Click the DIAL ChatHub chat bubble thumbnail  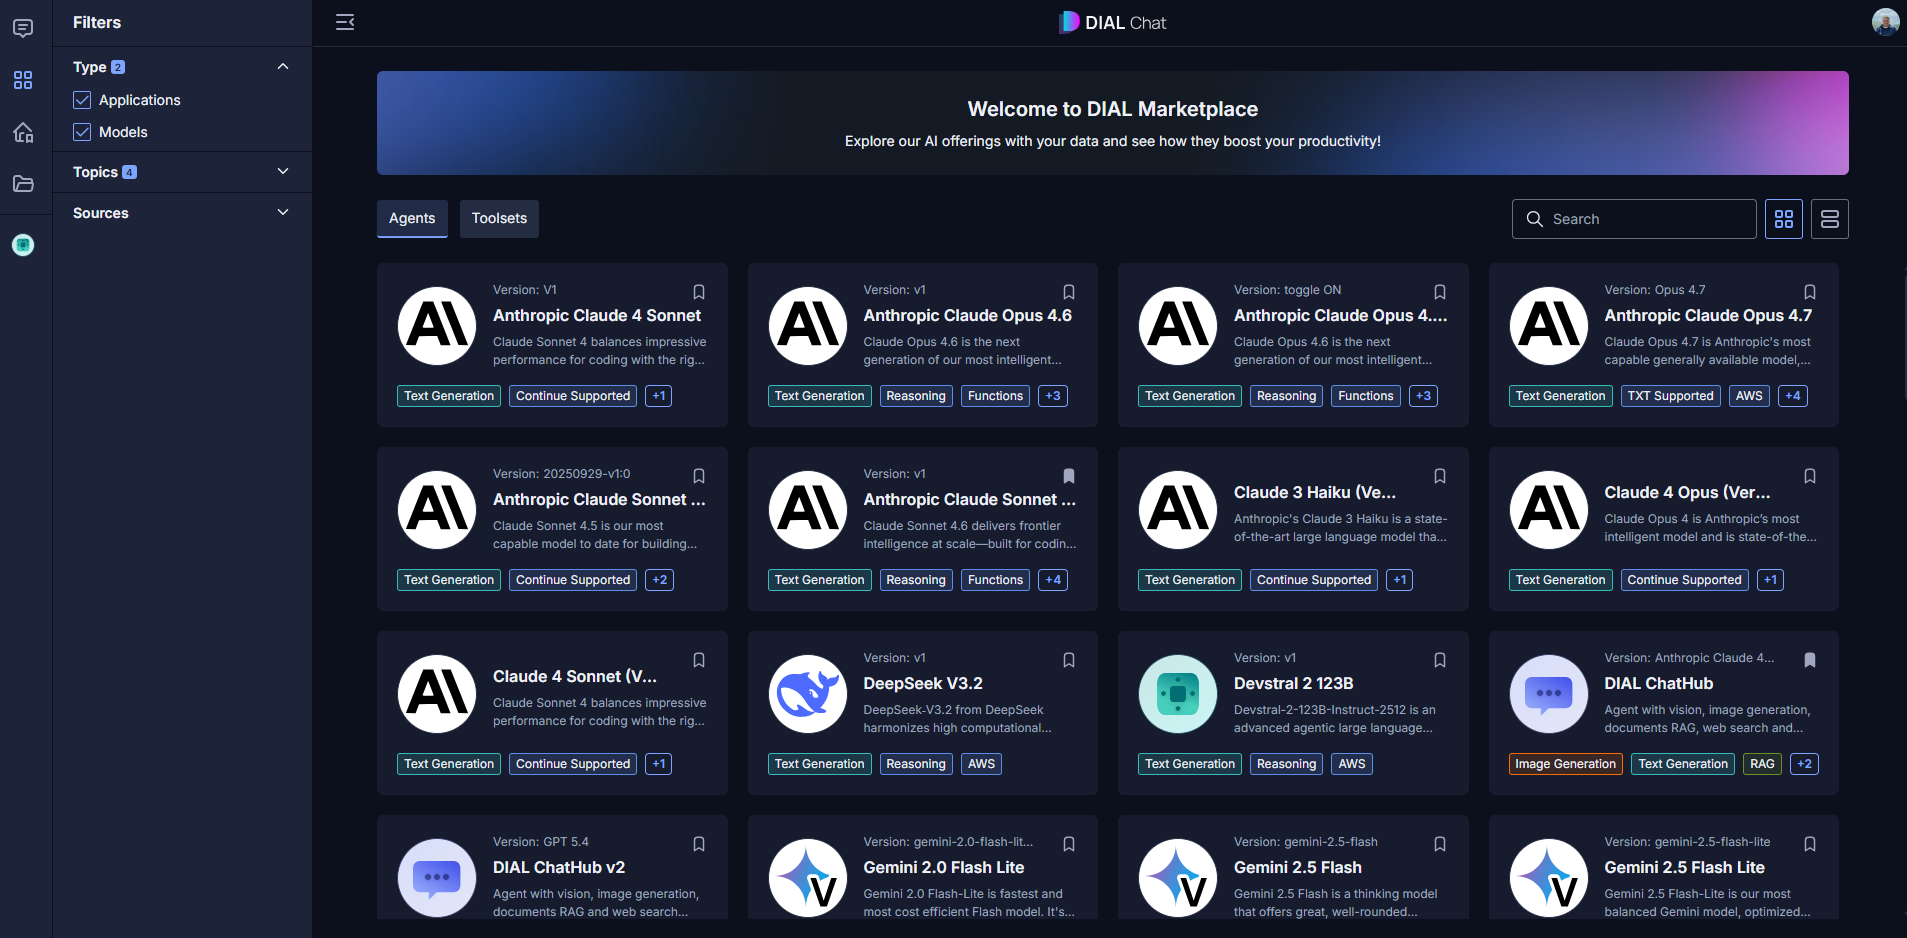(x=1549, y=694)
